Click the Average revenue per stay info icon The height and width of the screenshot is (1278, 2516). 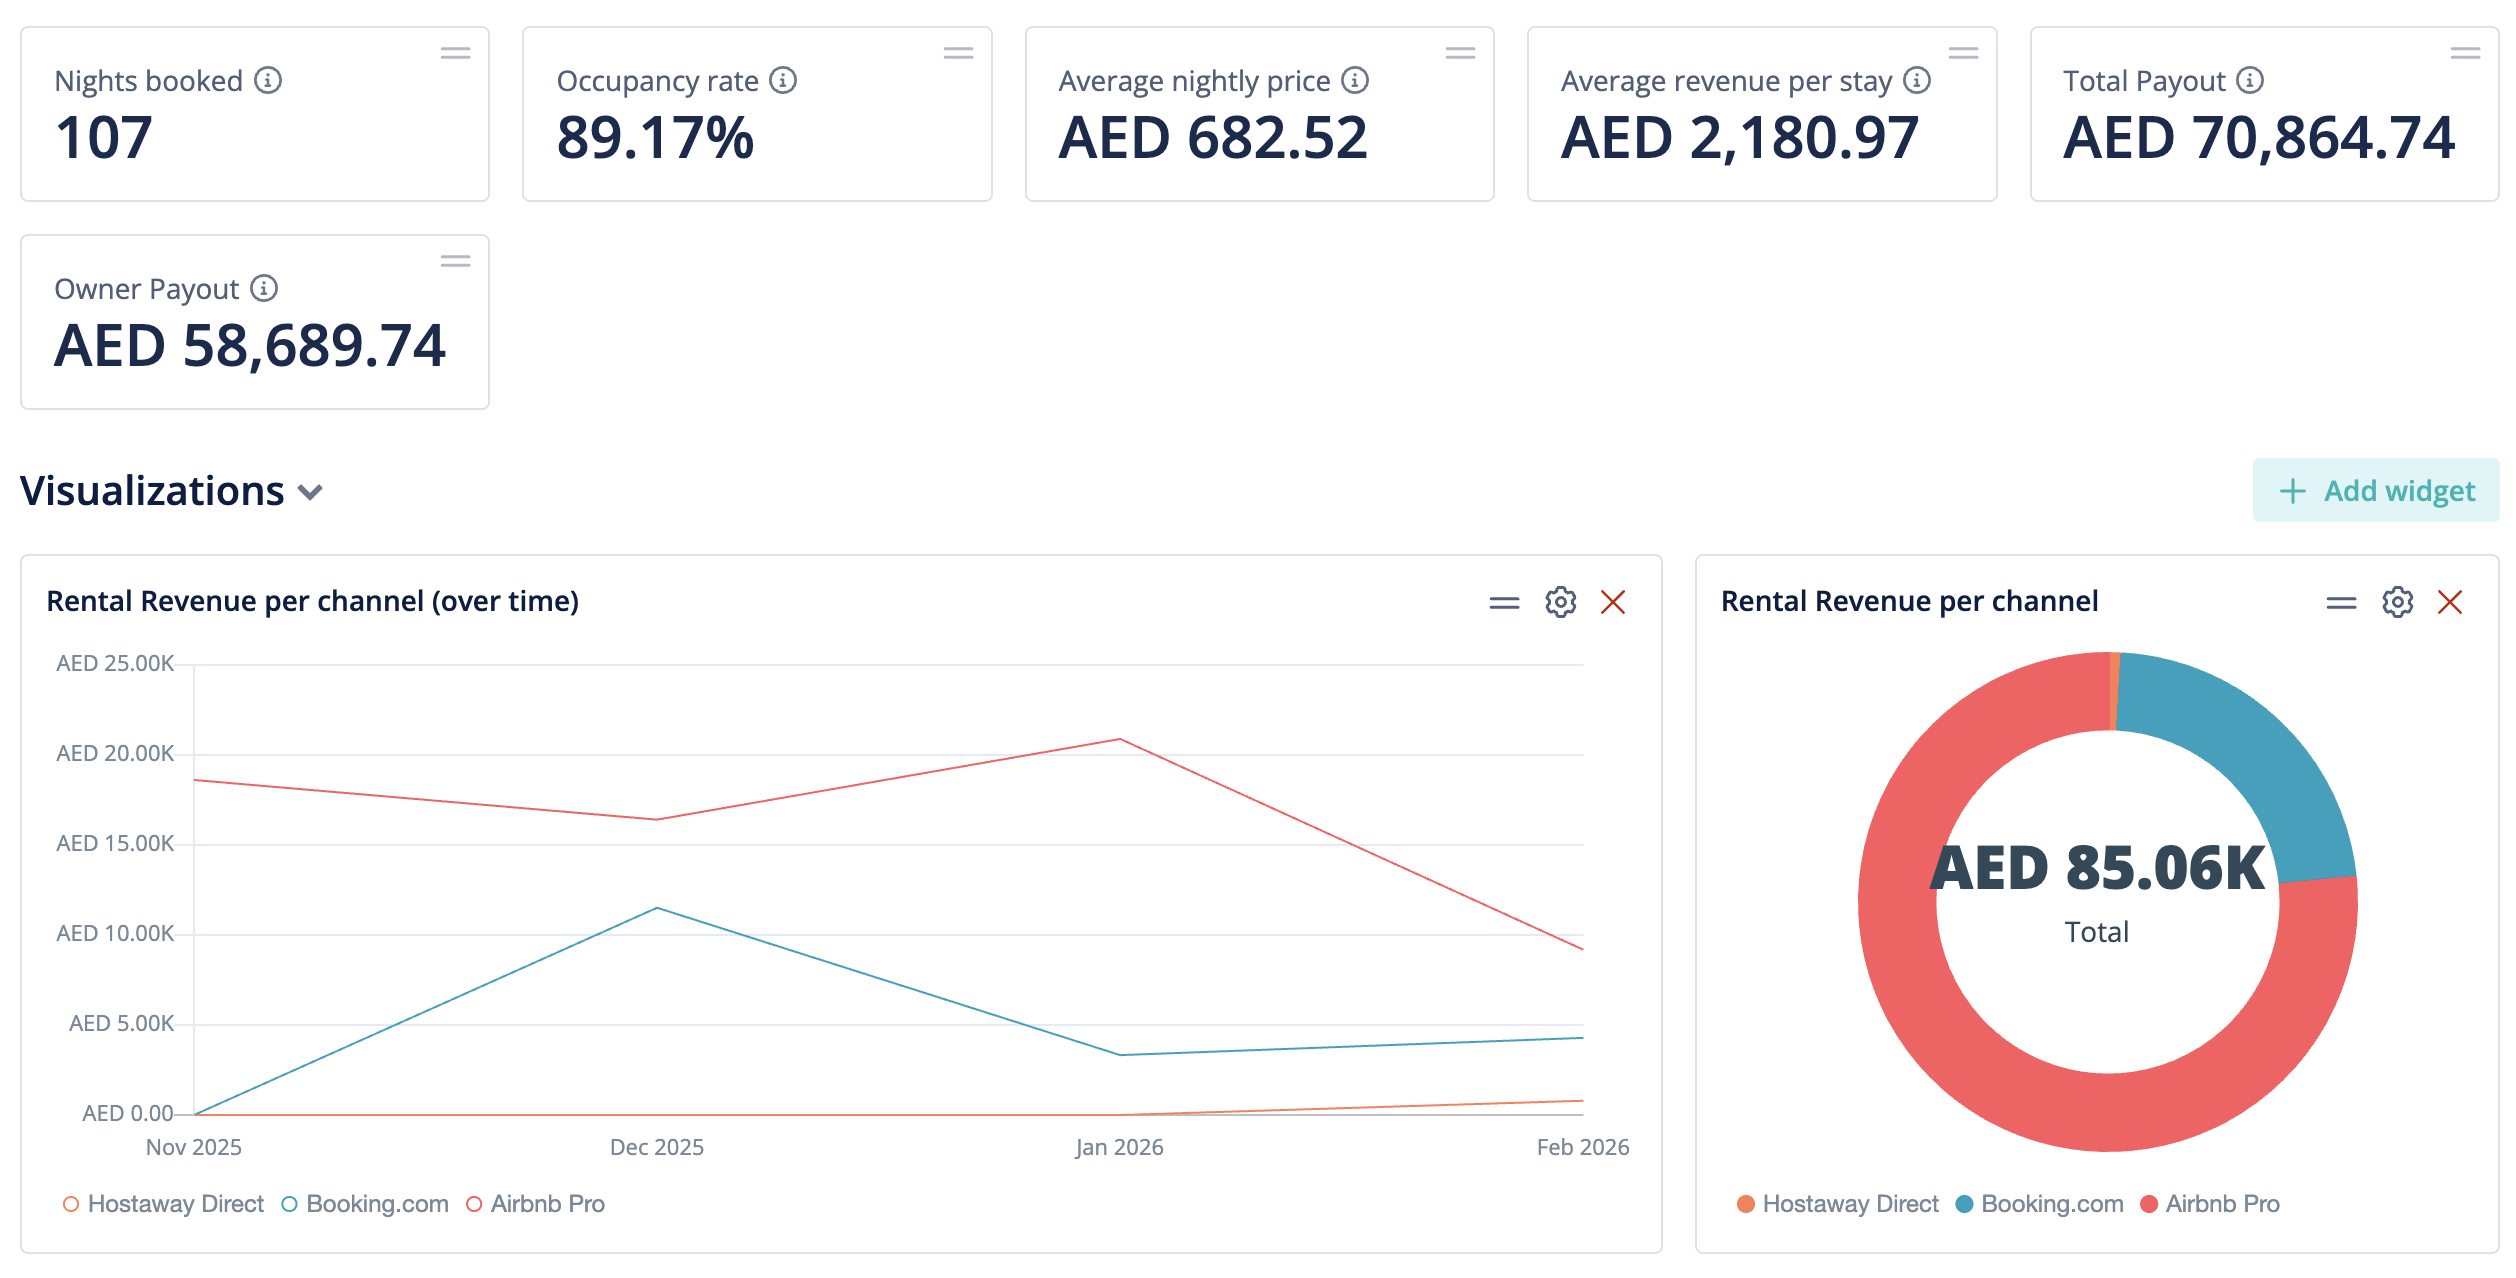[x=1917, y=81]
